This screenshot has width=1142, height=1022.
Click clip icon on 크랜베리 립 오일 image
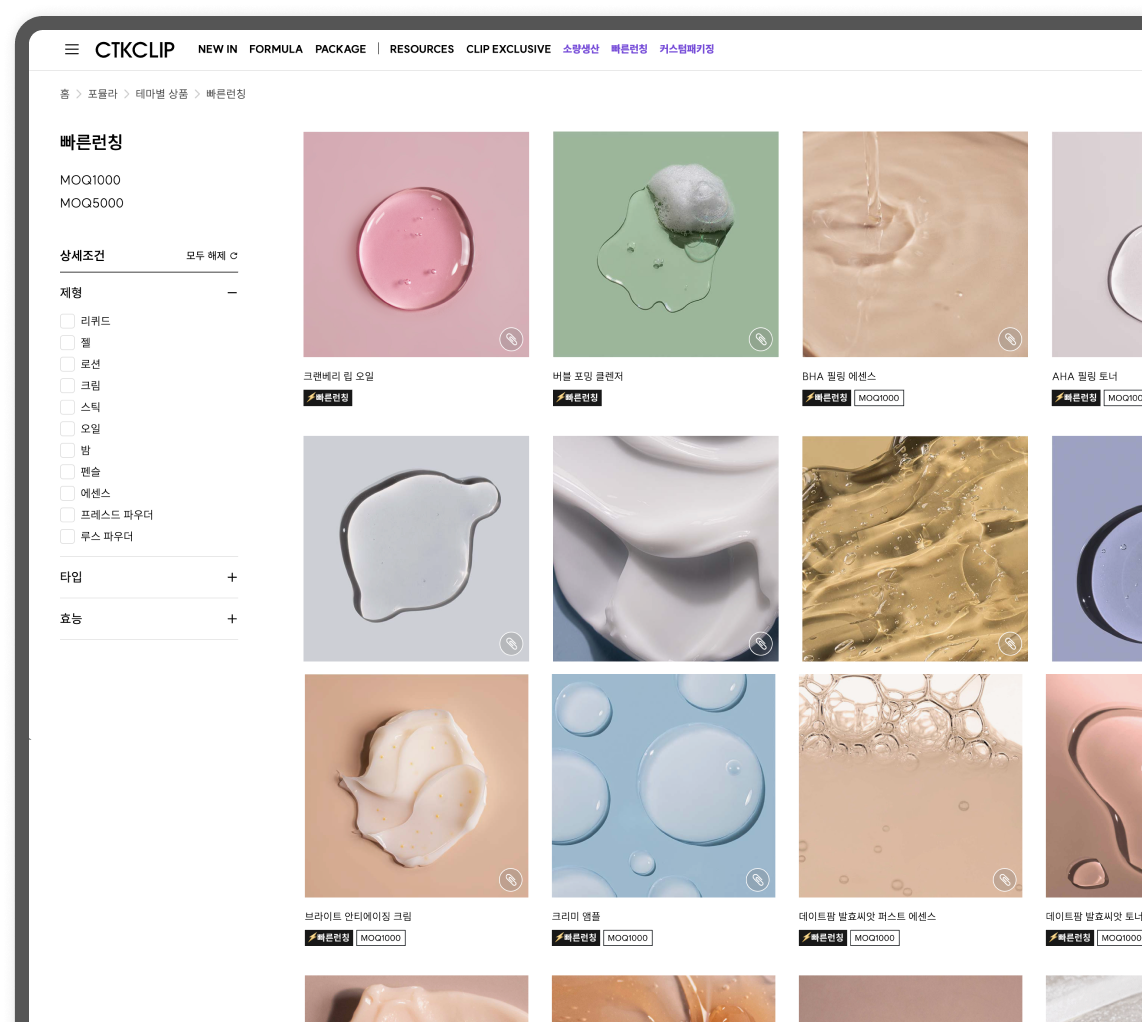[511, 339]
